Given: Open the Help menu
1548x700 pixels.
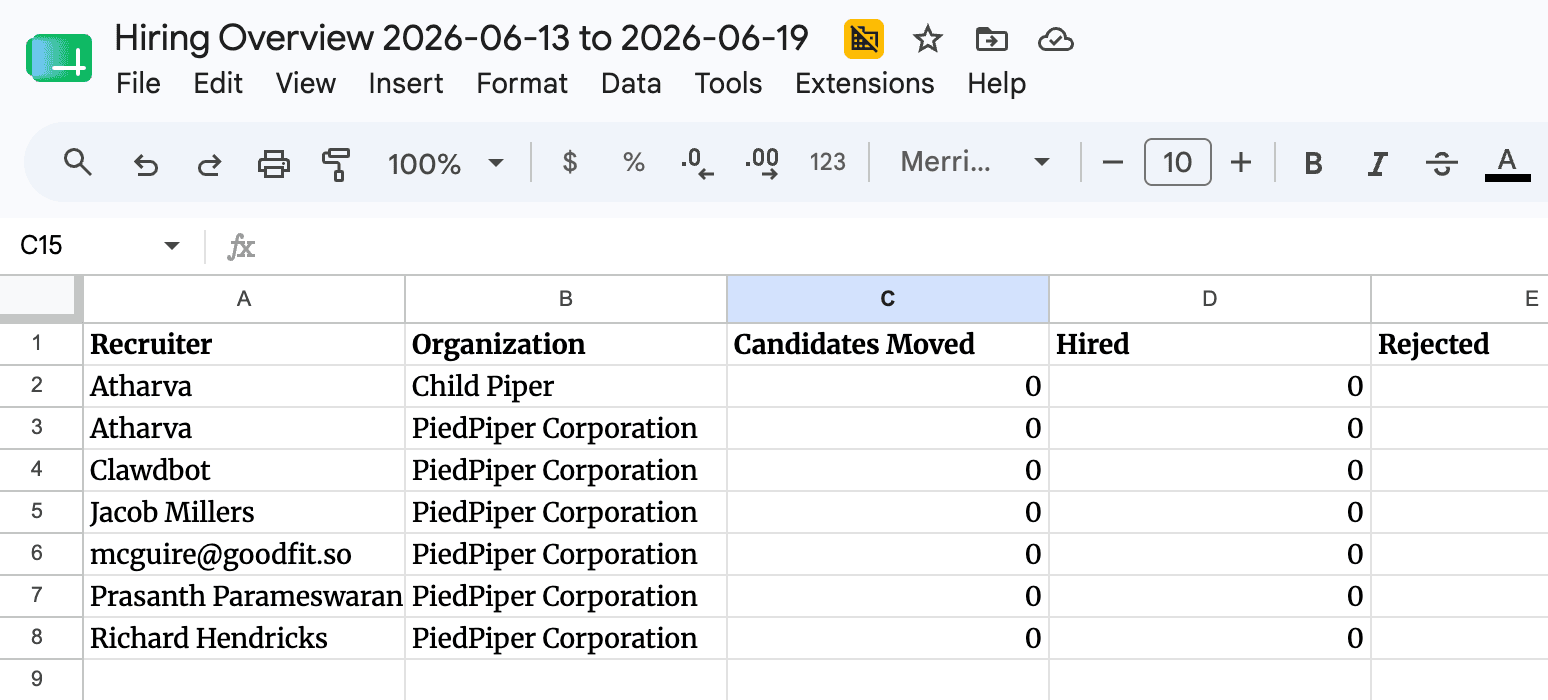Looking at the screenshot, I should pyautogui.click(x=996, y=83).
